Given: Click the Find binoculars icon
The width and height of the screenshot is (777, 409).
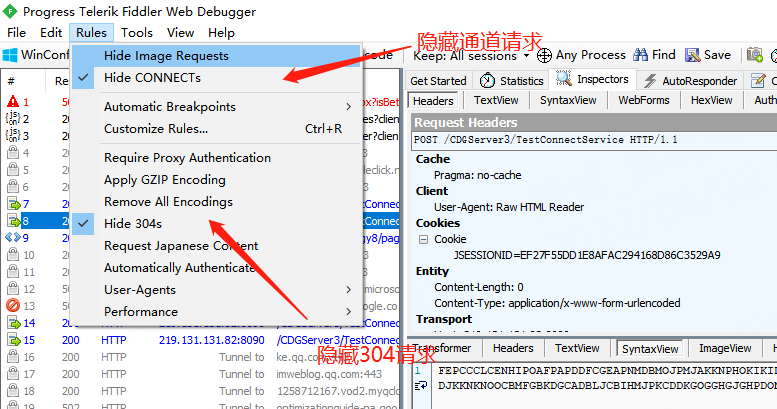Looking at the screenshot, I should (x=640, y=55).
